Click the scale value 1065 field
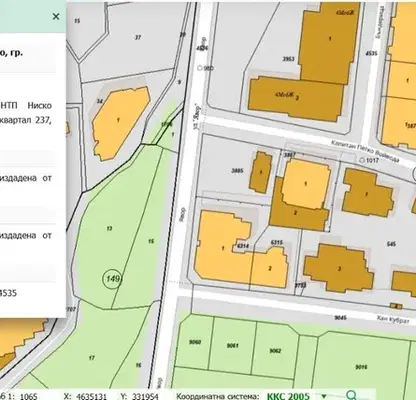 point(28,396)
